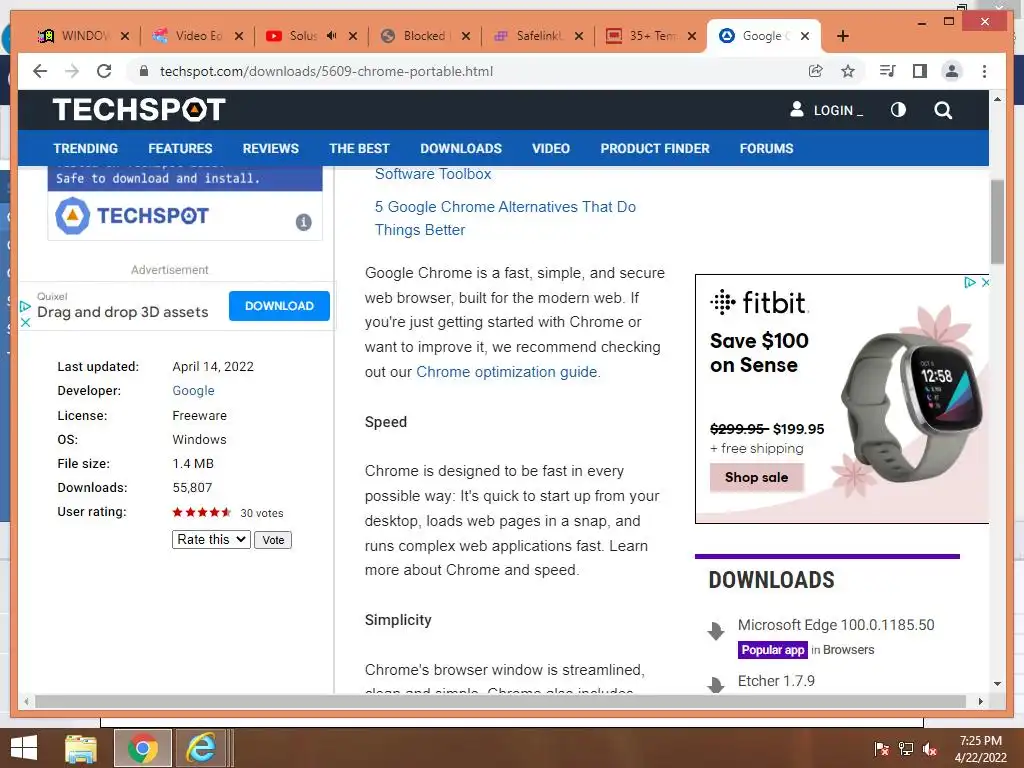Open Microsoft Edge 100.0.1185.50 download link
The height and width of the screenshot is (768, 1024).
(836, 625)
